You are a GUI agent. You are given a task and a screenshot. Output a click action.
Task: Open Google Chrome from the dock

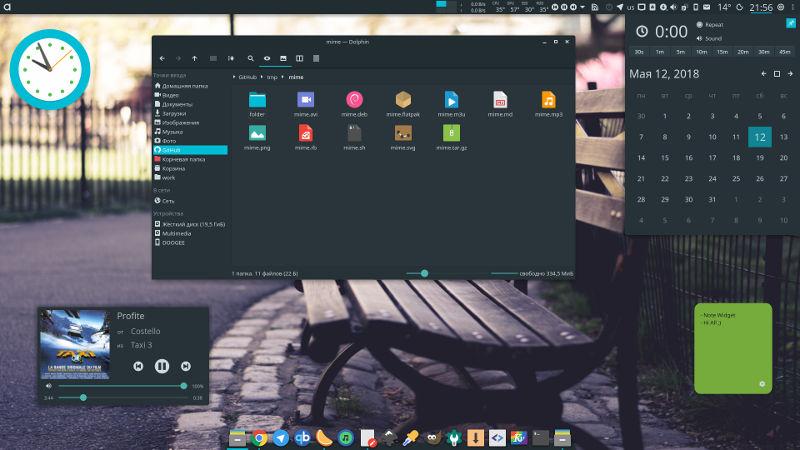click(x=259, y=437)
